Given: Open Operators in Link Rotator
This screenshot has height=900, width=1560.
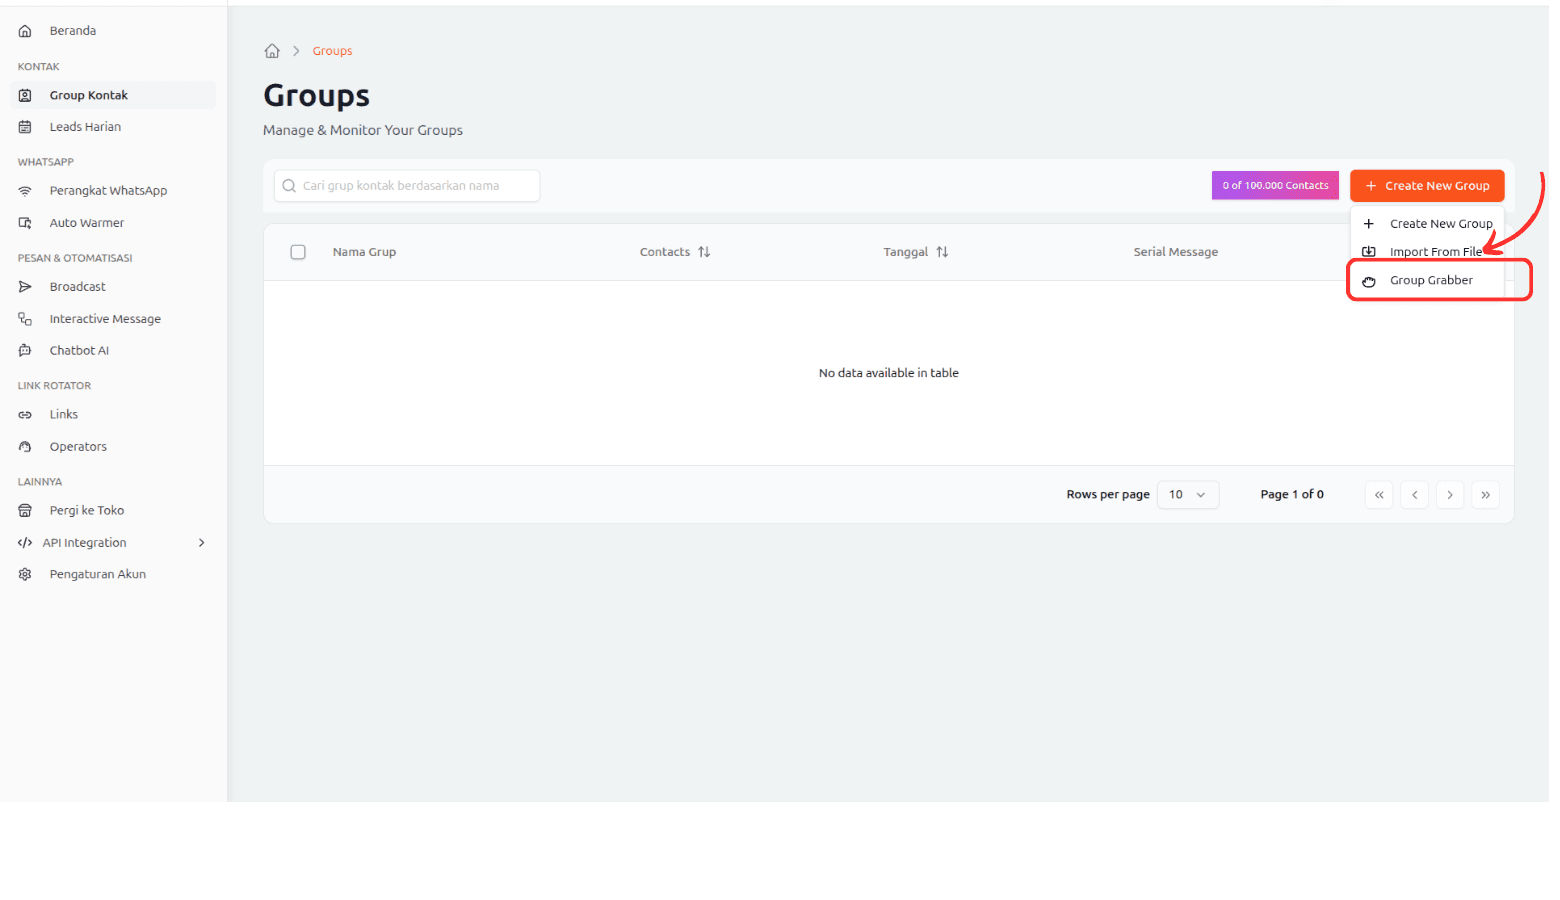Looking at the screenshot, I should 78,447.
